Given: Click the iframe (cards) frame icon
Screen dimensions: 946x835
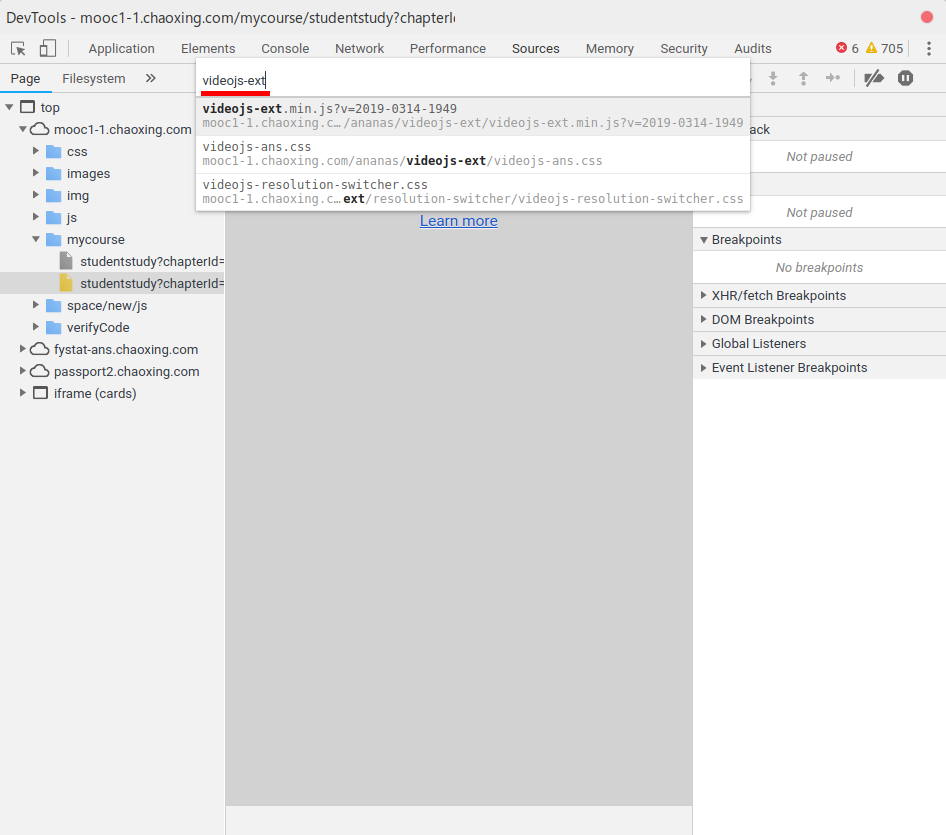Looking at the screenshot, I should coord(40,393).
